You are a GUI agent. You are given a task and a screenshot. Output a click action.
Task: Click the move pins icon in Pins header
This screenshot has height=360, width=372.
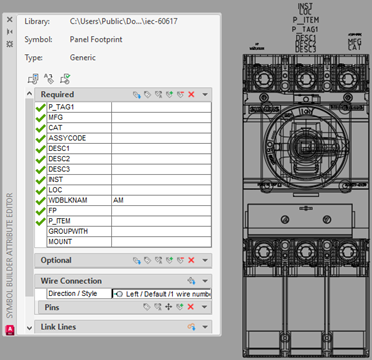click(169, 307)
